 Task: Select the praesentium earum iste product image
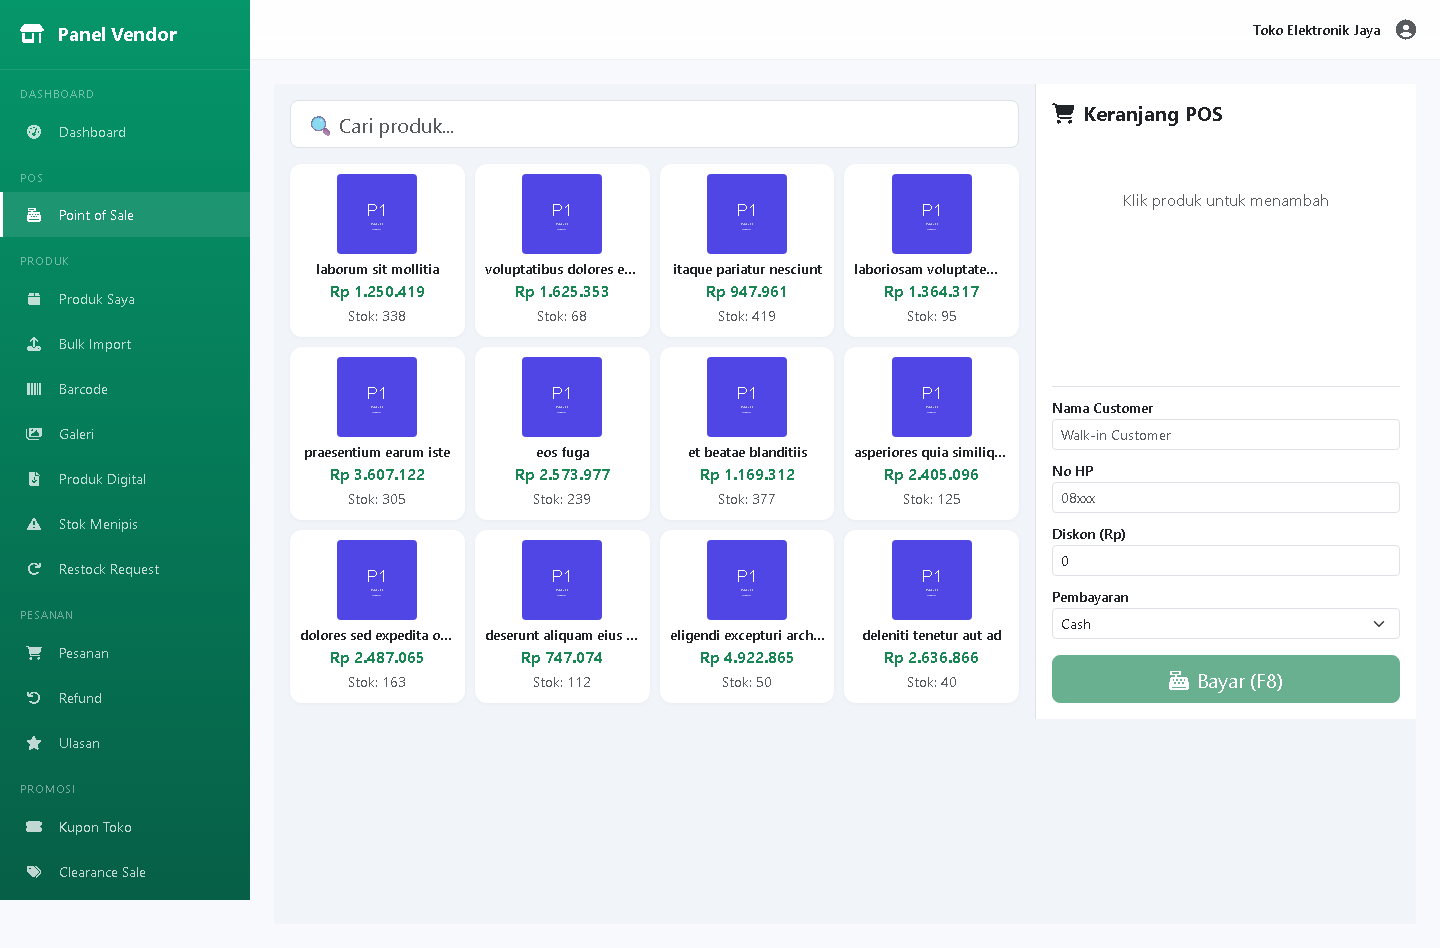(377, 397)
